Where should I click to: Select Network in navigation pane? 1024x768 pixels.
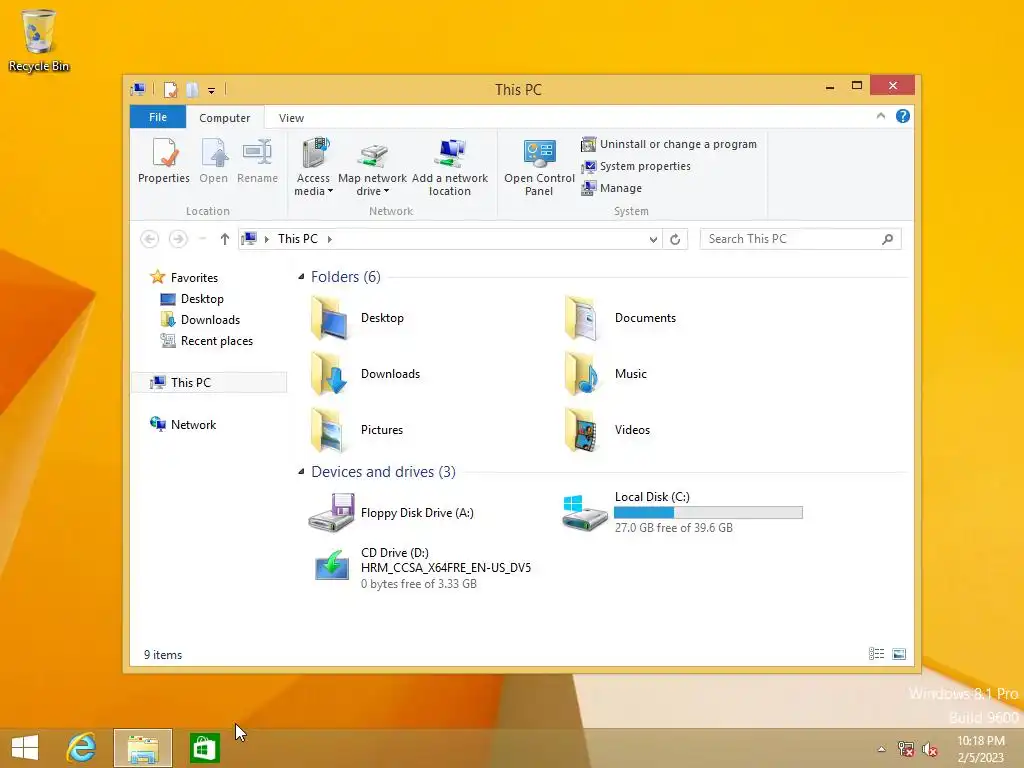point(183,424)
